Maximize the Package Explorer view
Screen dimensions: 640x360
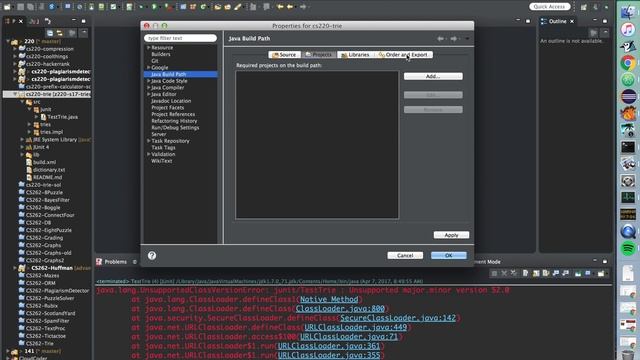pyautogui.click(x=84, y=21)
